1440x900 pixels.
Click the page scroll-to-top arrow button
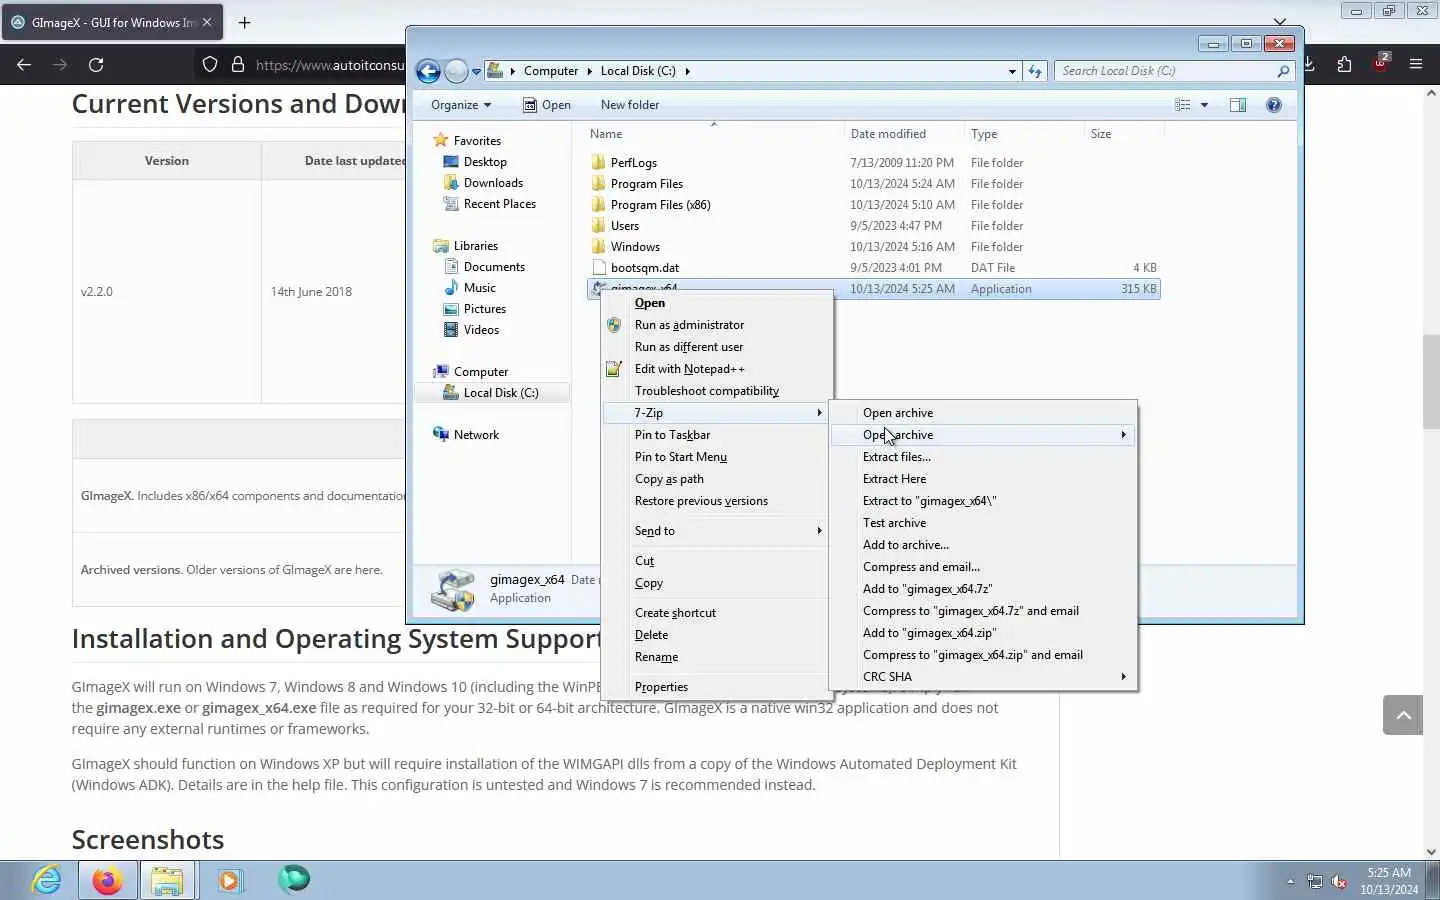tap(1403, 715)
